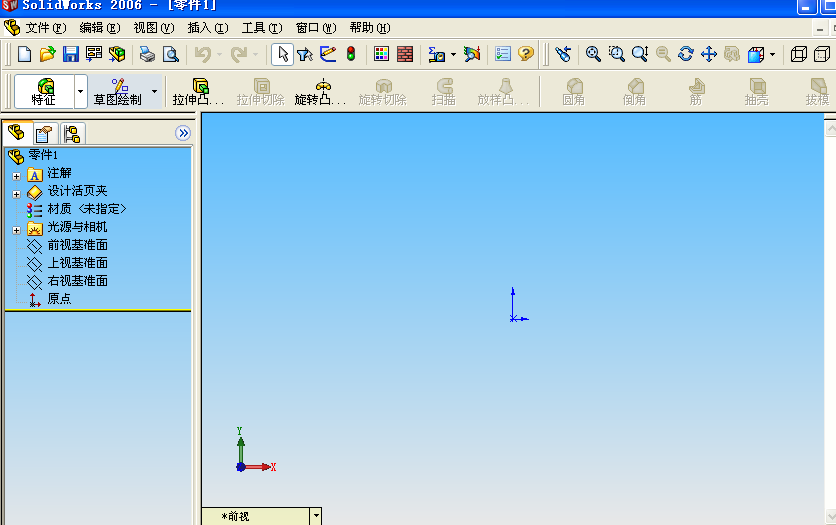The image size is (836, 525).
Task: Open Edit Texture brick icon
Action: pos(405,54)
